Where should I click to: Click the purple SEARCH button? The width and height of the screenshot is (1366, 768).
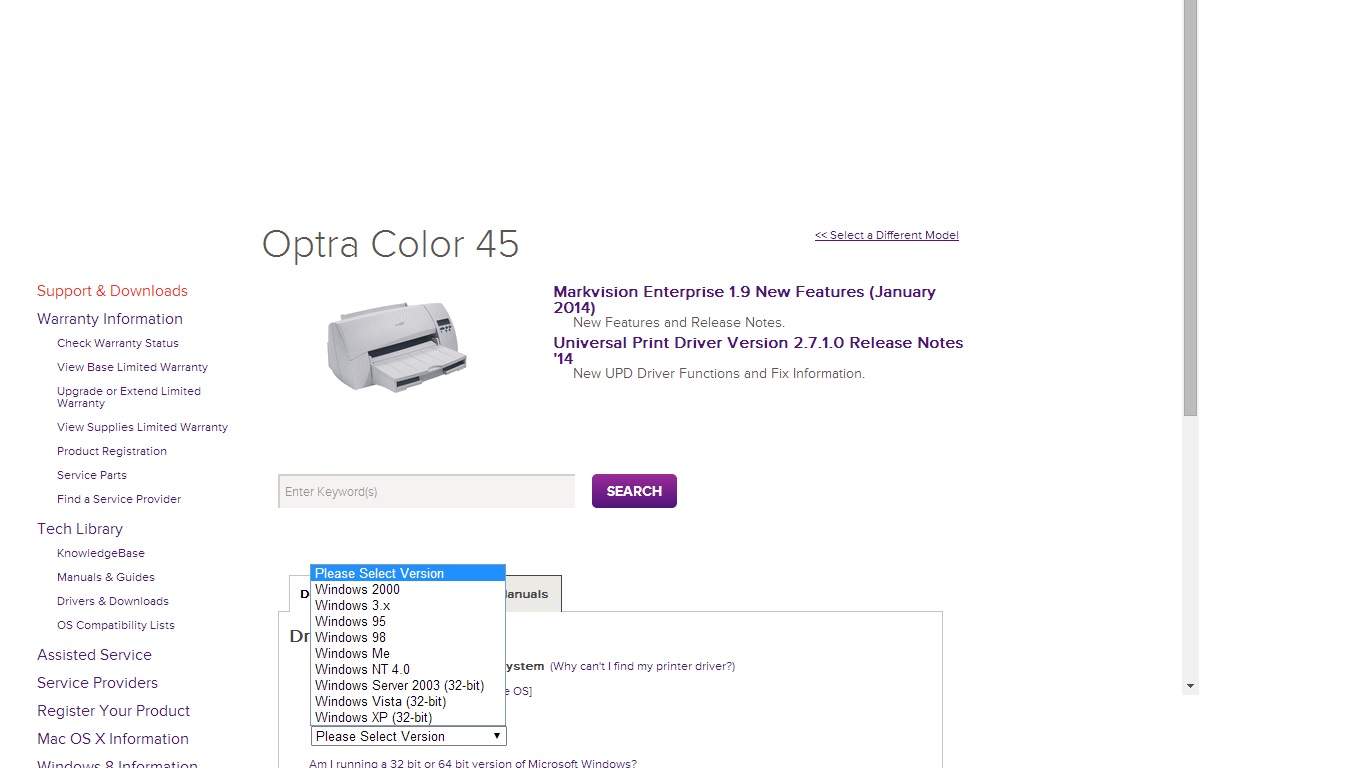[x=634, y=491]
